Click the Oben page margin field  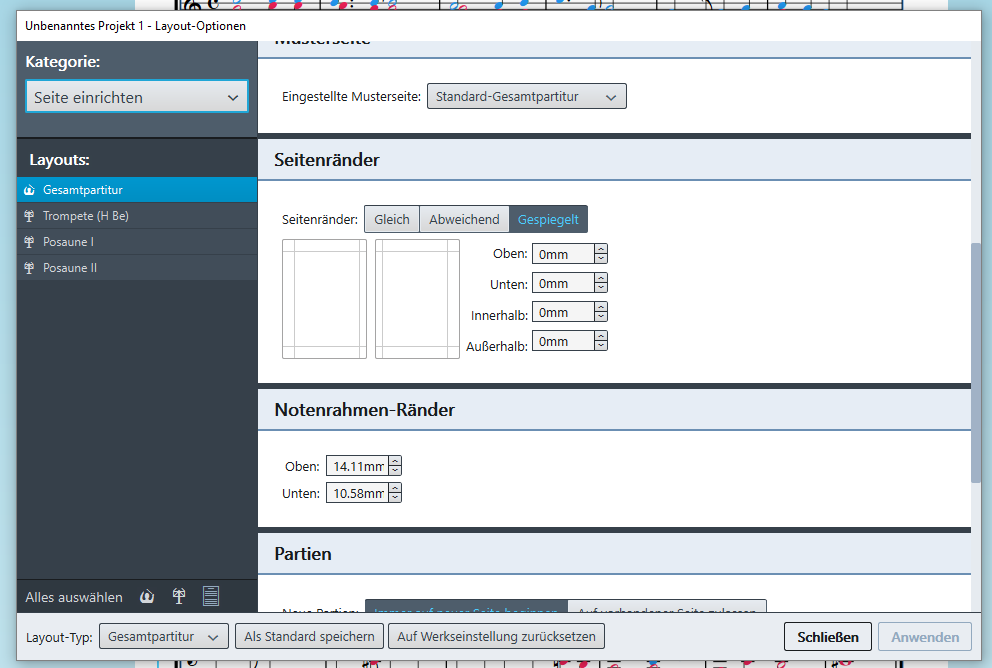pyautogui.click(x=563, y=254)
